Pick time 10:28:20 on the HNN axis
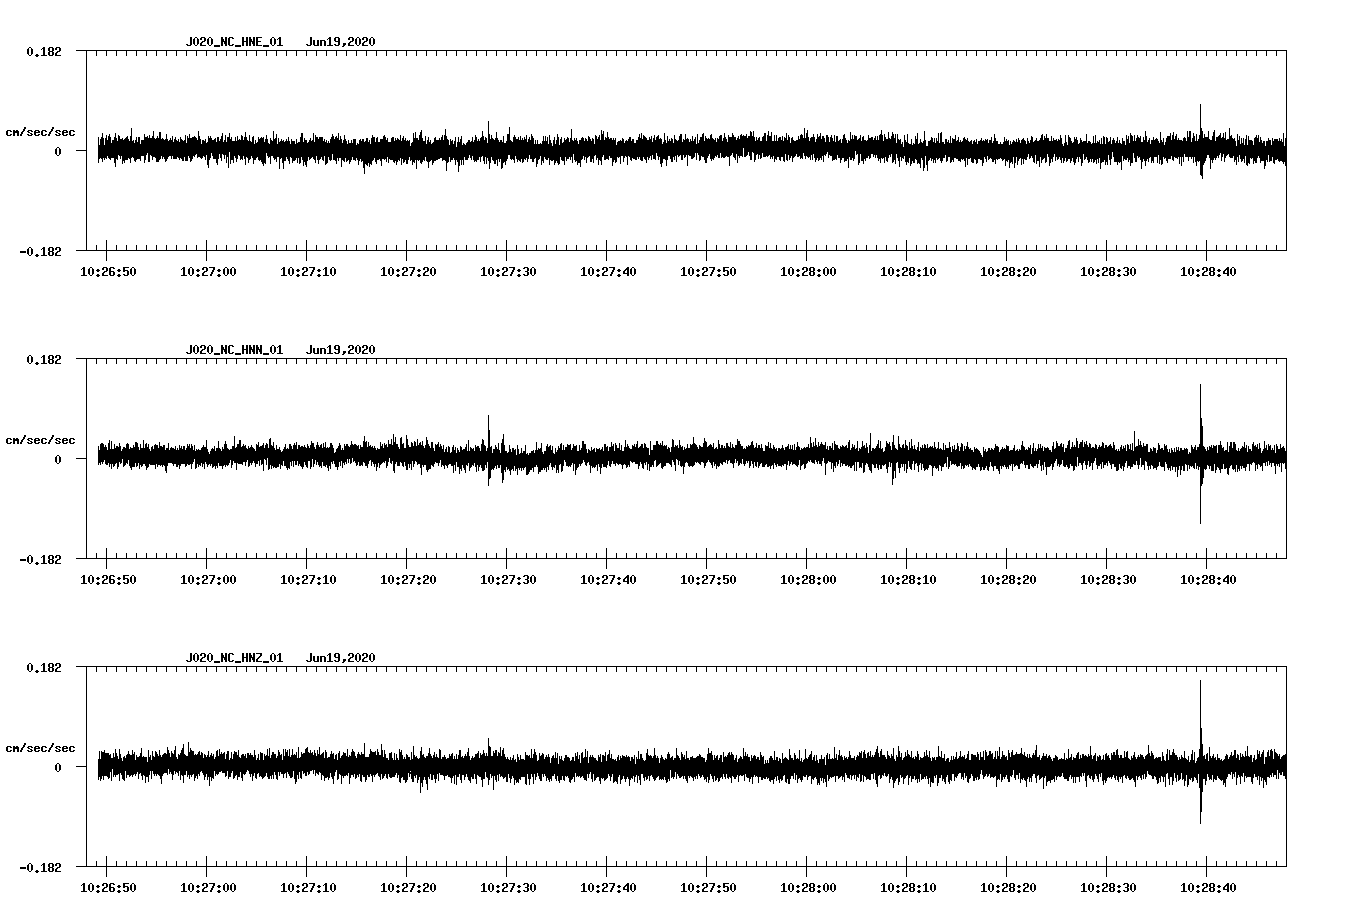This screenshot has width=1358, height=924. pyautogui.click(x=1008, y=580)
